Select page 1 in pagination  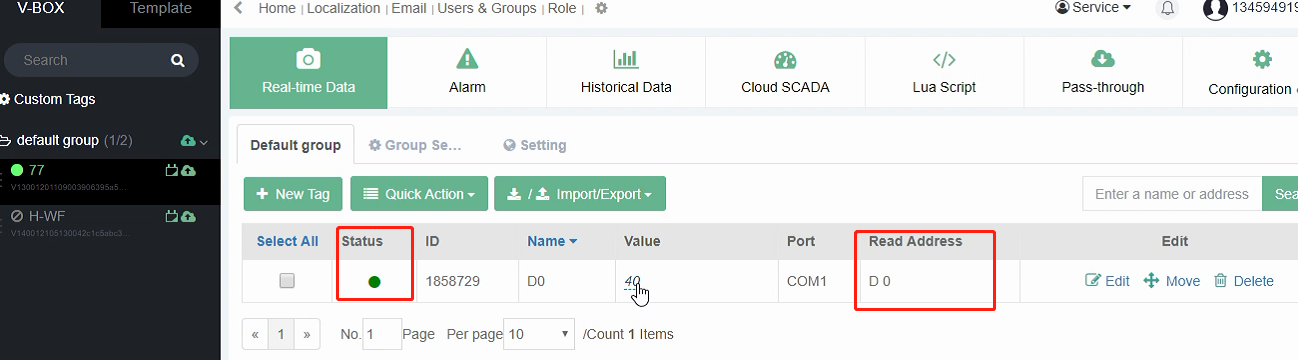click(x=281, y=334)
